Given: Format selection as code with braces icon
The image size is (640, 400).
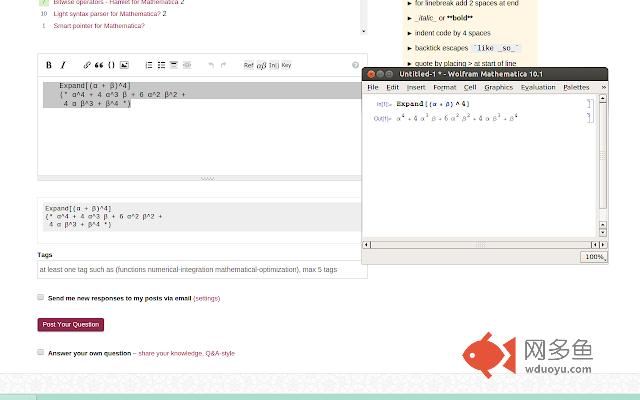Looking at the screenshot, I should point(111,65).
